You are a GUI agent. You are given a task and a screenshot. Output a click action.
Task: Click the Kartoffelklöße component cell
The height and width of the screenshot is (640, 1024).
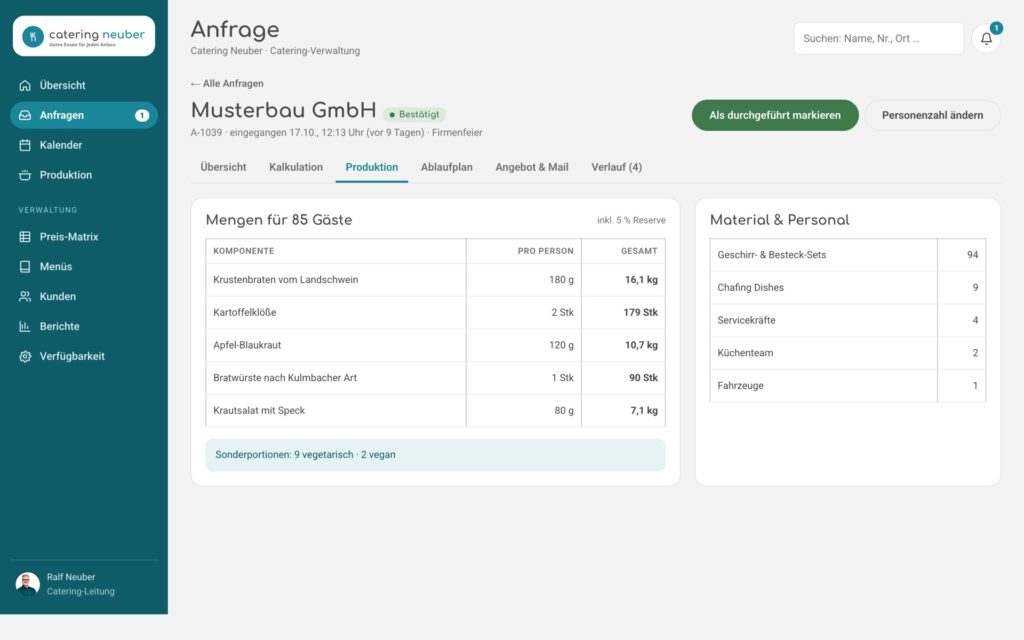tap(336, 313)
